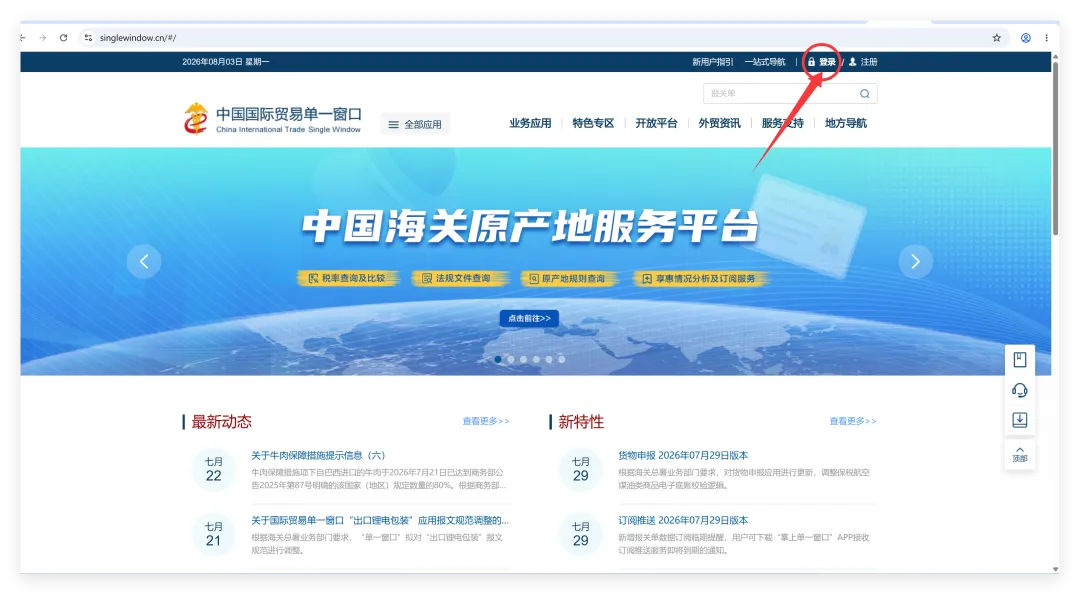Screen dimensions: 1080x595
Task: Click the 七月 22 date badge
Action: coord(214,469)
